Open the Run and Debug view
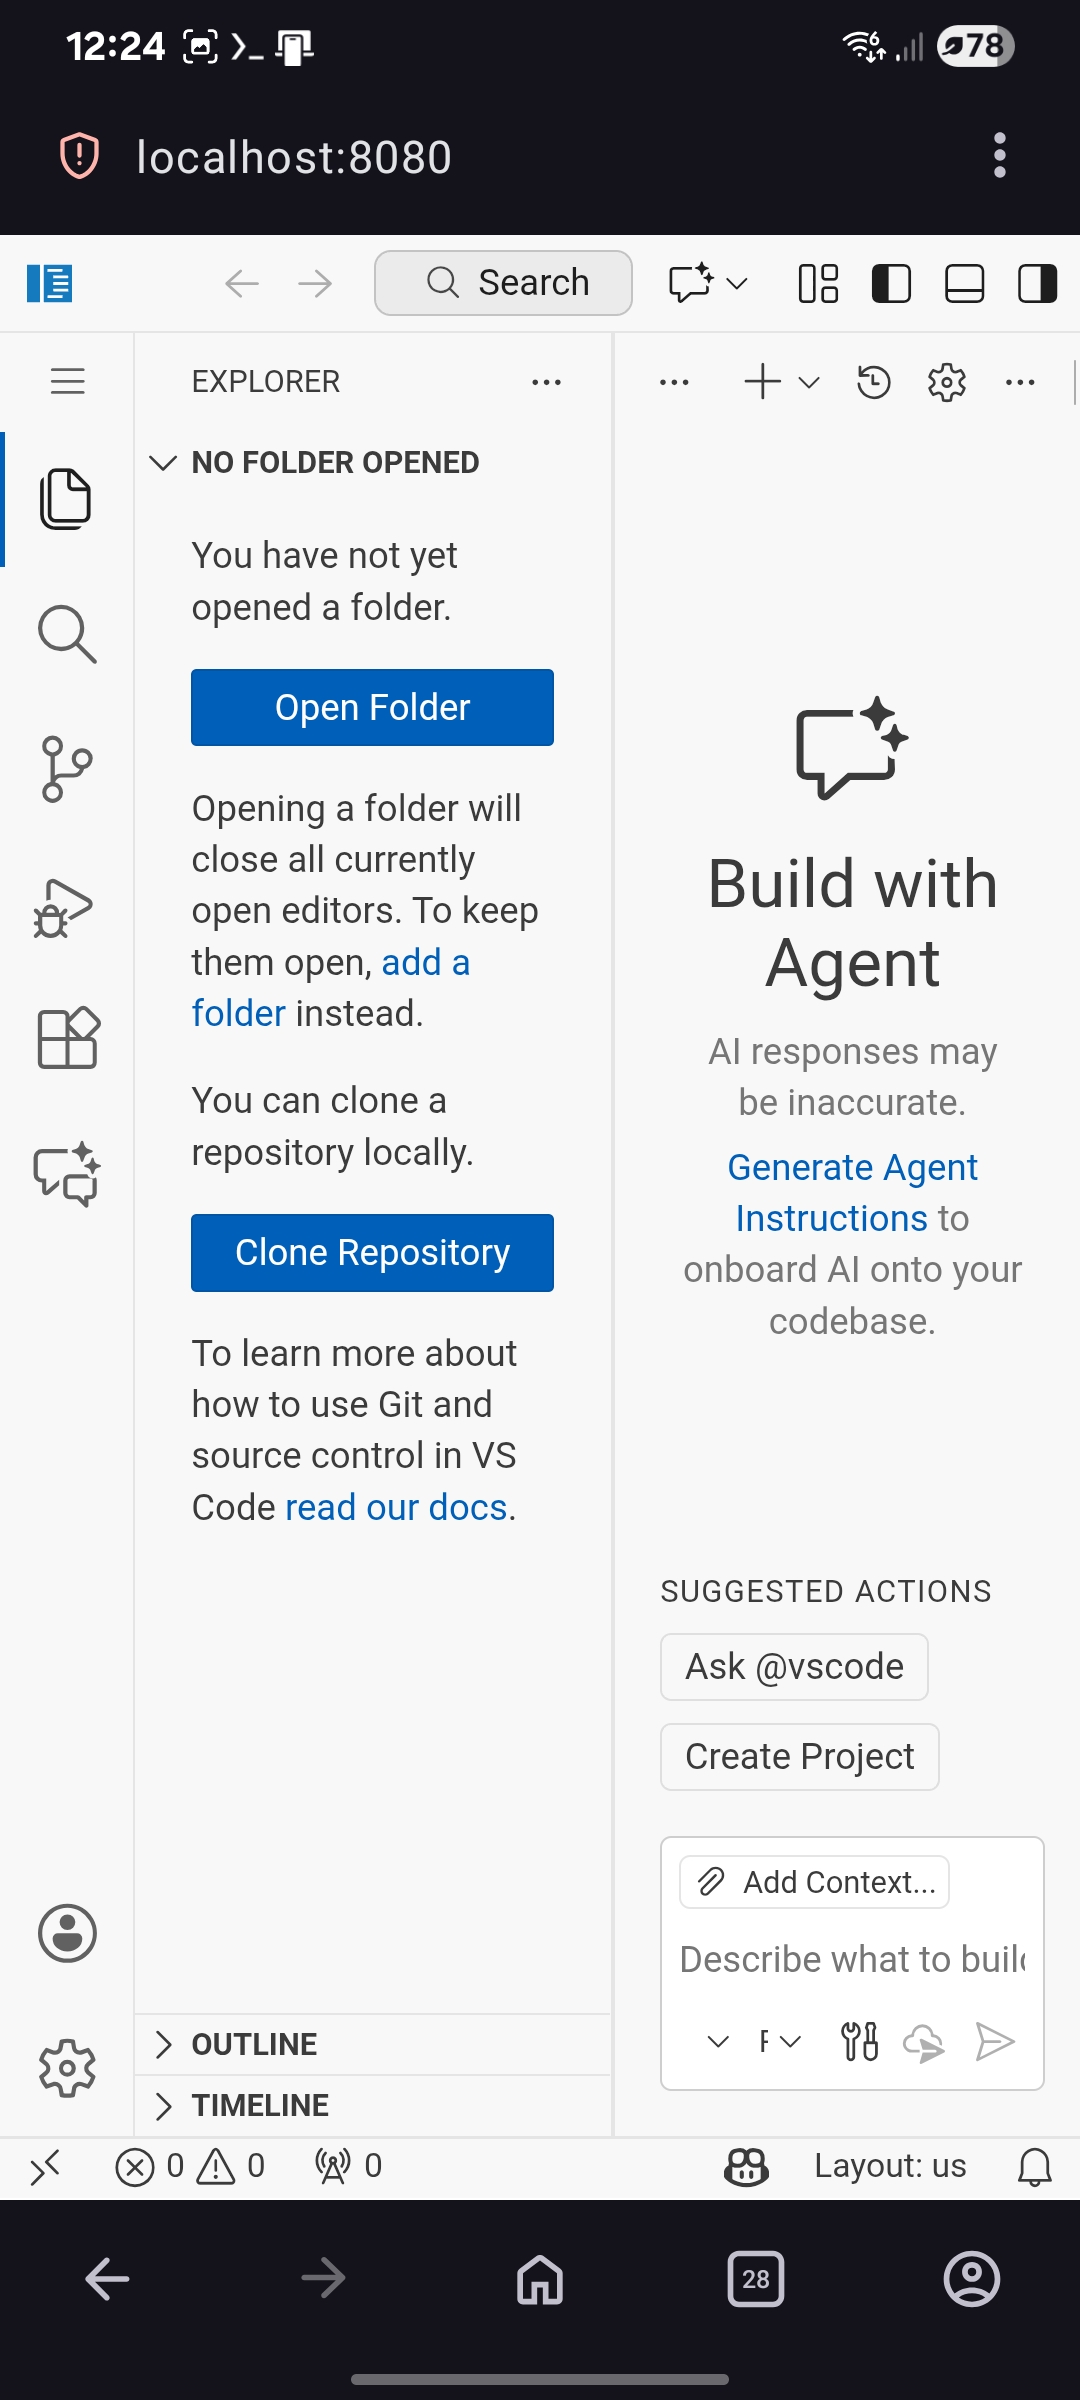1080x2400 pixels. [66, 907]
